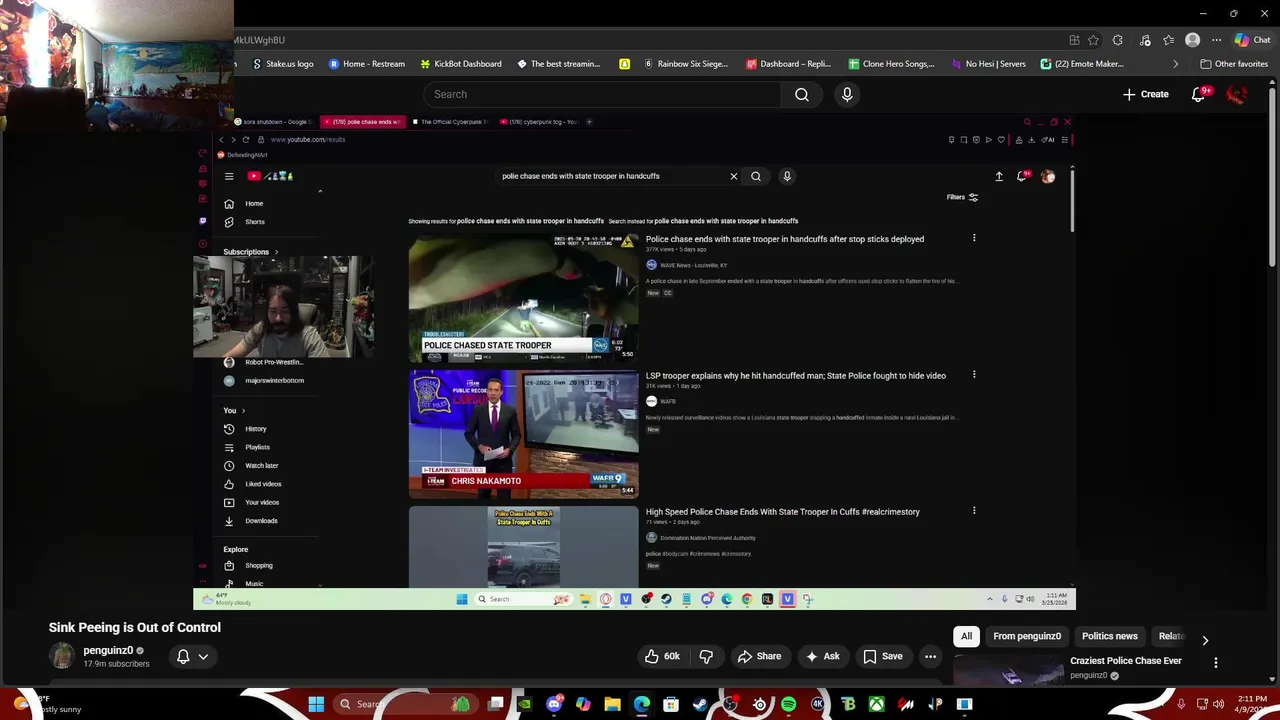Open options for Police chase ends result
The image size is (1280, 720).
(x=974, y=238)
